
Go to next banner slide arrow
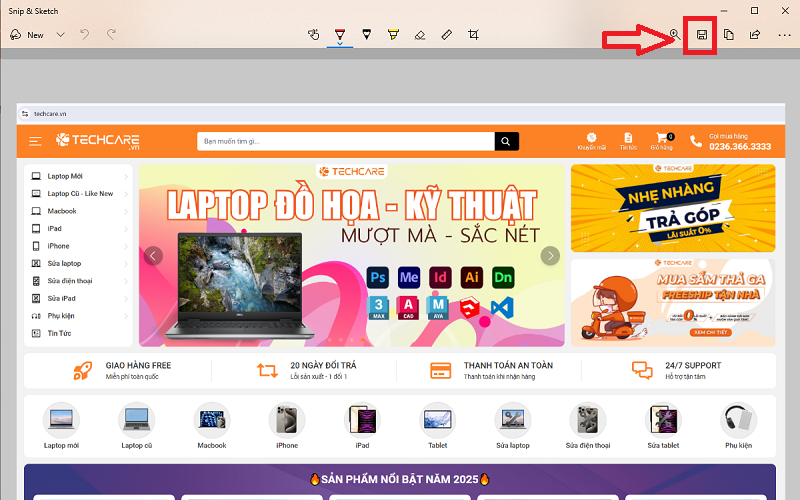click(550, 256)
